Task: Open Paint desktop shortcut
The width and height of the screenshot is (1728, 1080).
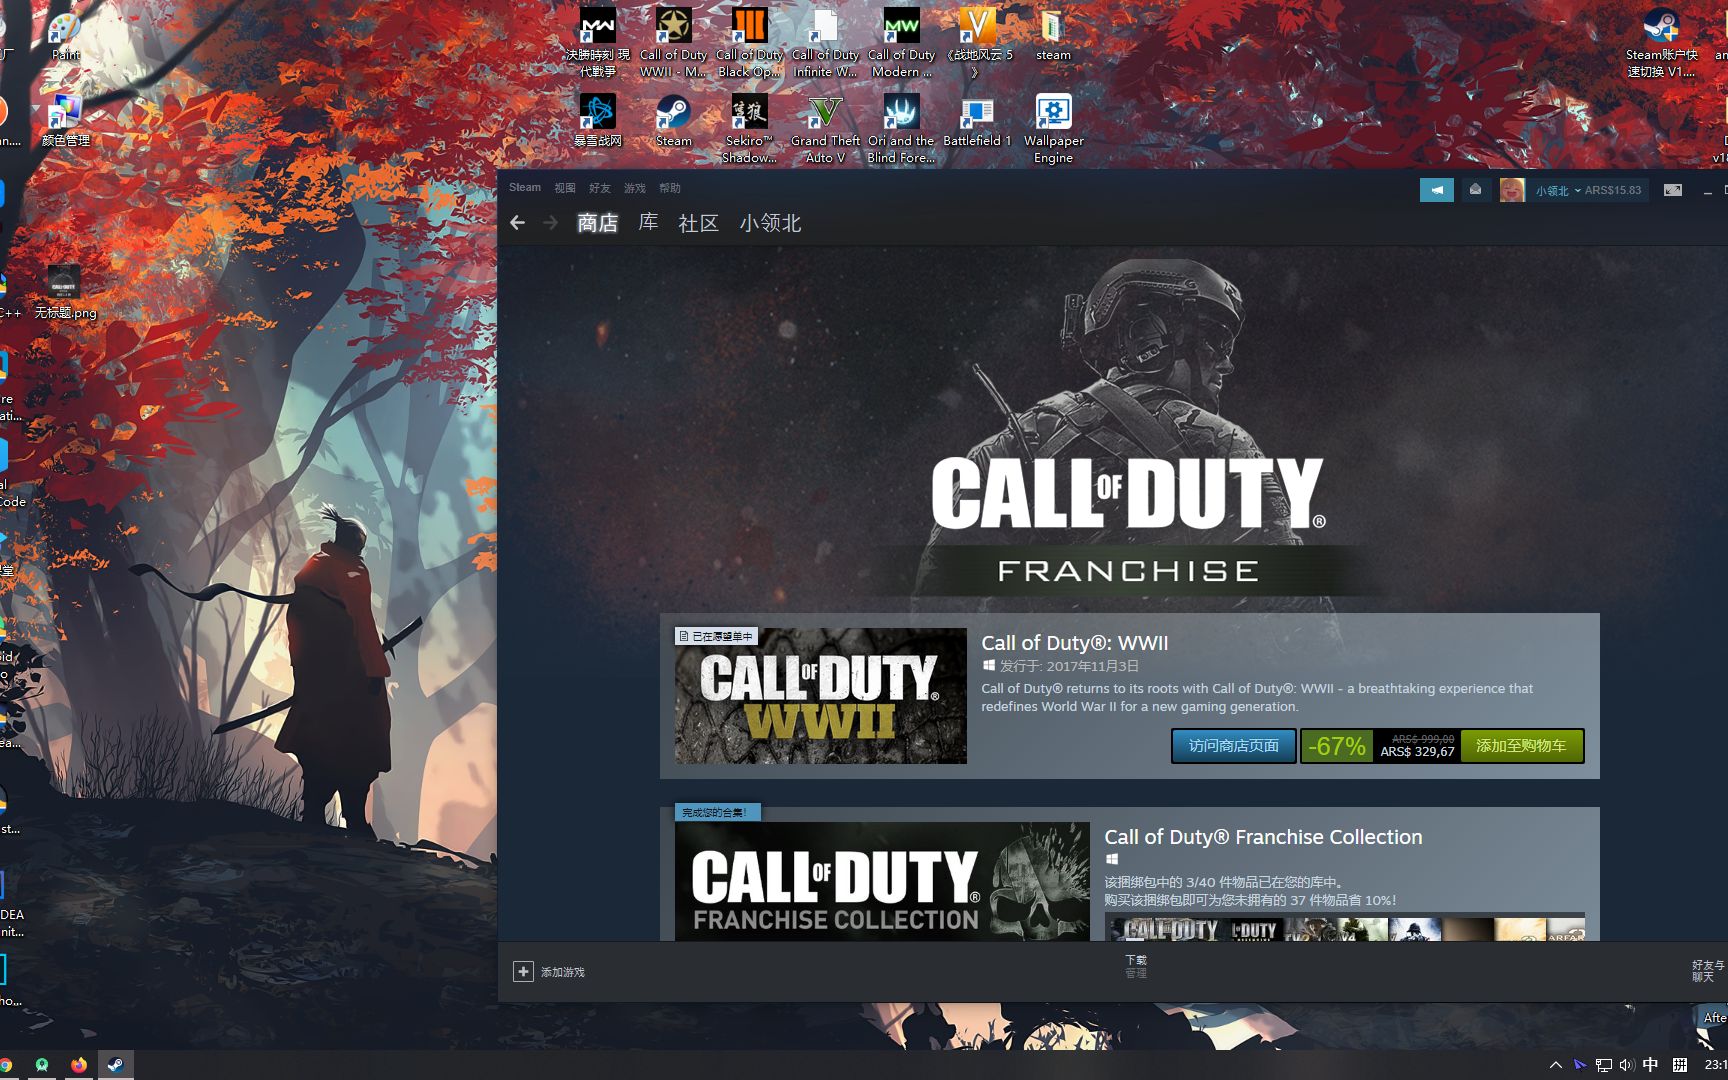Action: (65, 35)
